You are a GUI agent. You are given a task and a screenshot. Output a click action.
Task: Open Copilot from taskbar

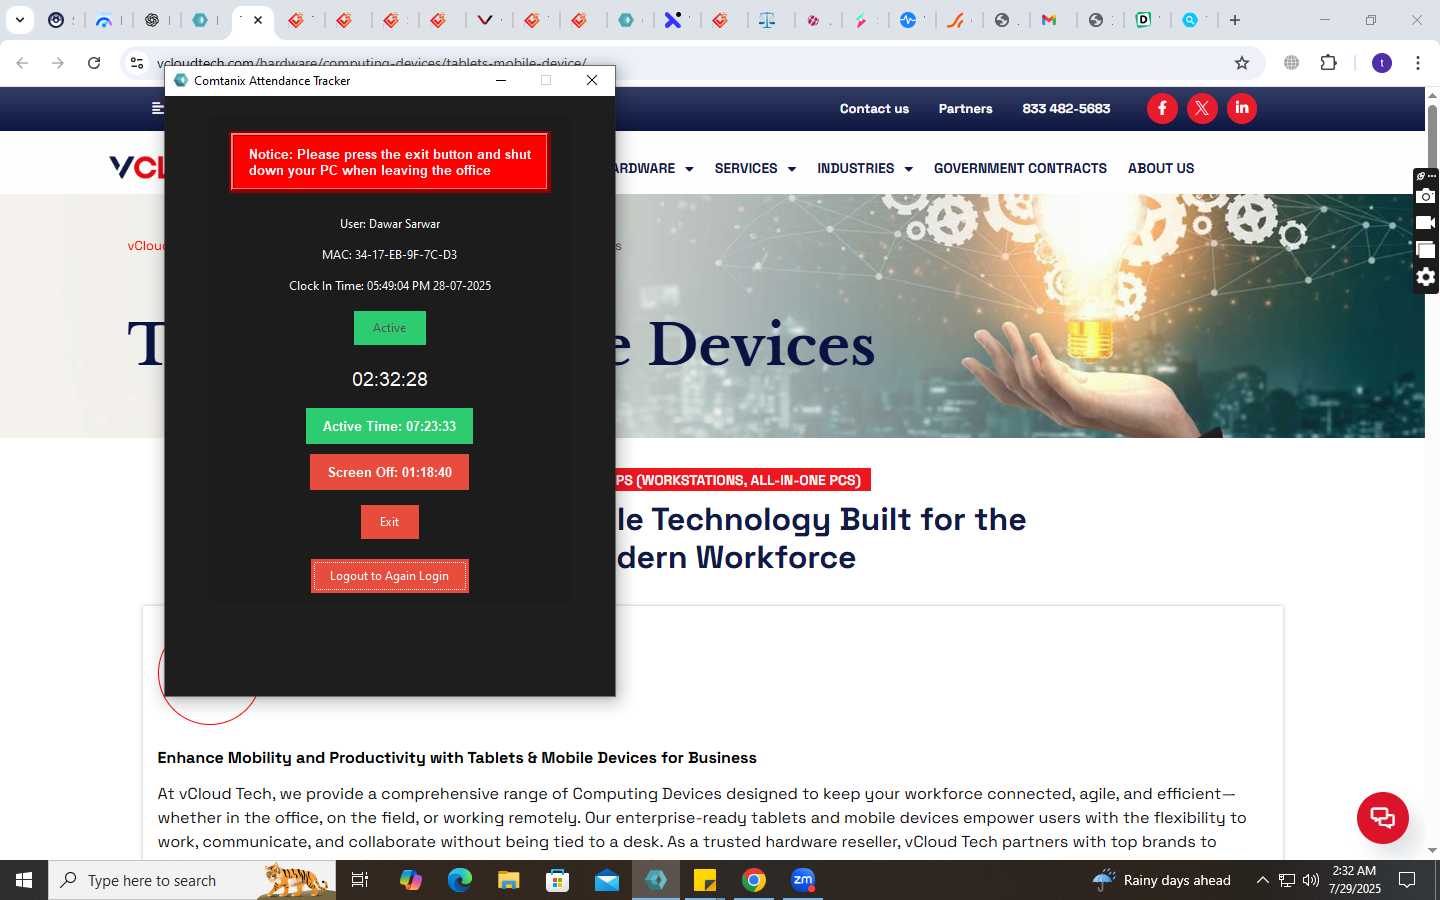pyautogui.click(x=411, y=880)
